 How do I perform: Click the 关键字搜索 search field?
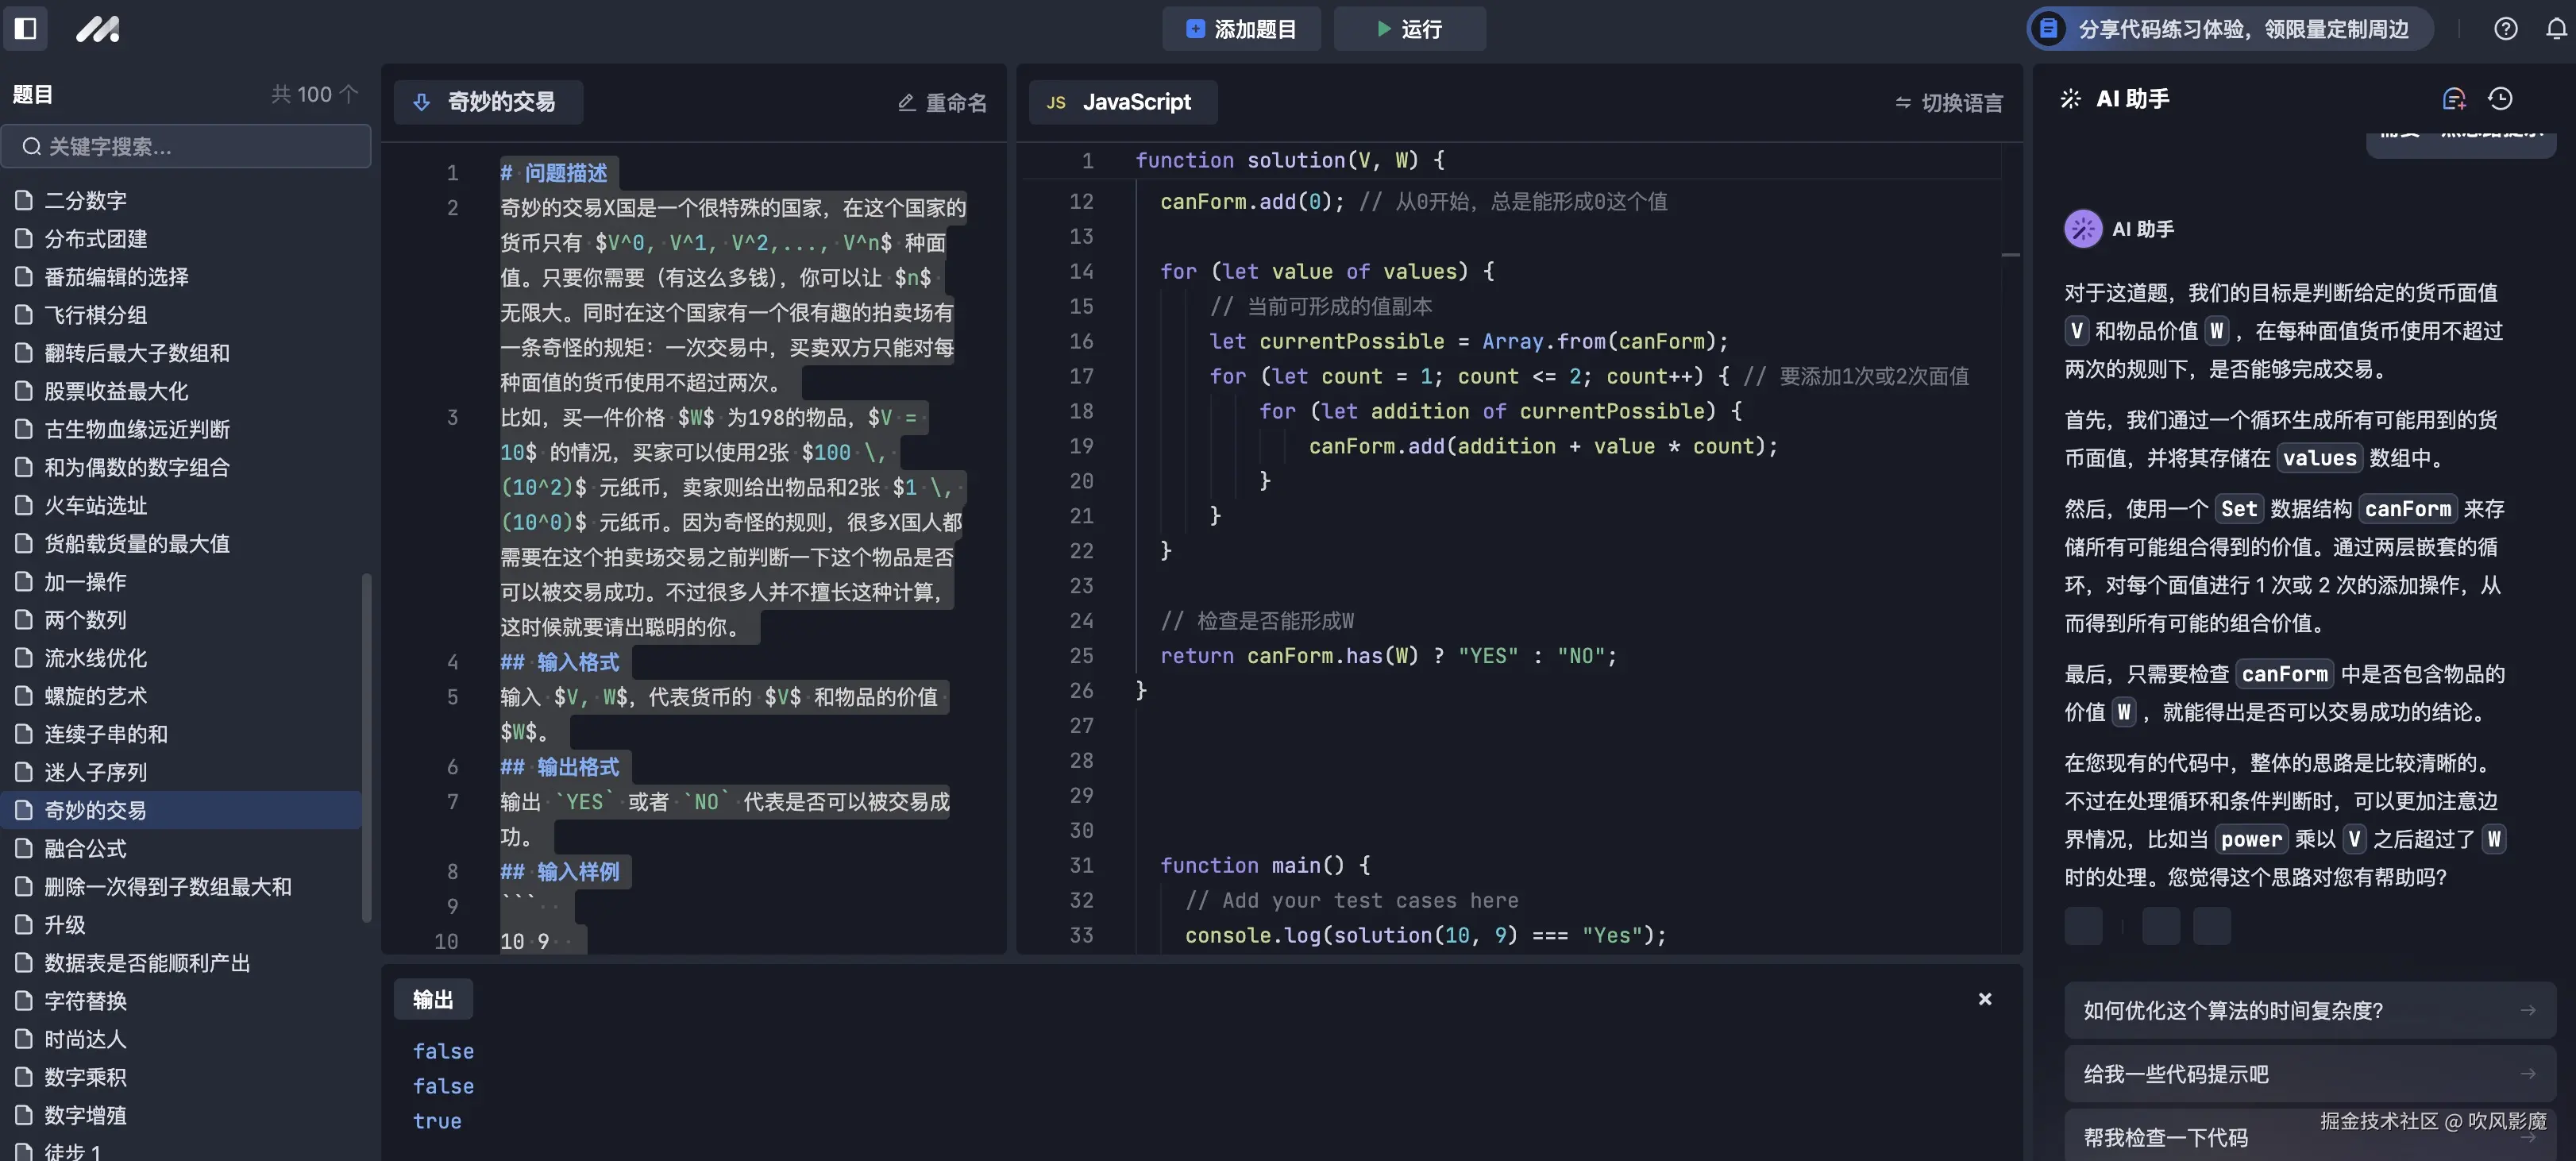tap(186, 146)
